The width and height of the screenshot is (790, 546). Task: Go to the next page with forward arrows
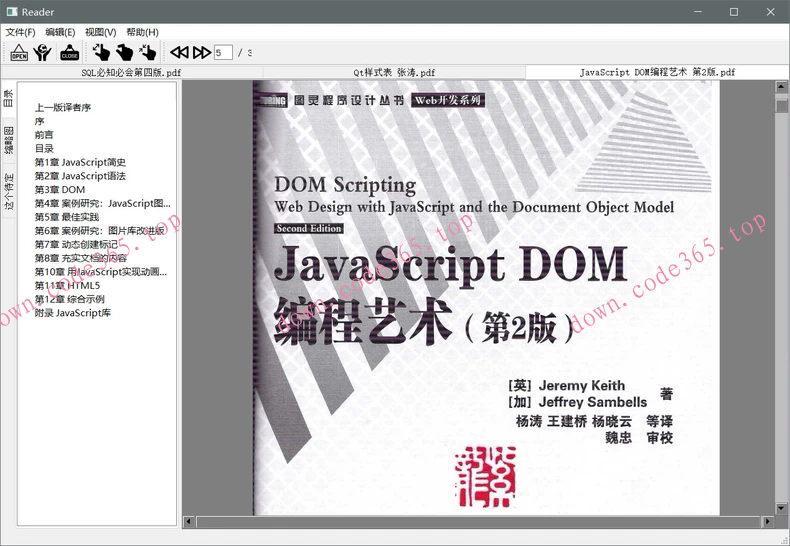[202, 52]
